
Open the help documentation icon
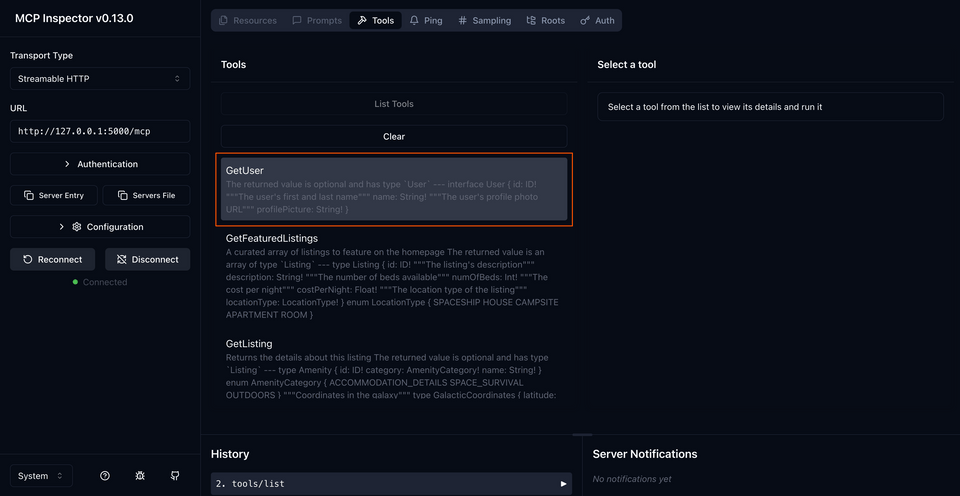click(105, 476)
